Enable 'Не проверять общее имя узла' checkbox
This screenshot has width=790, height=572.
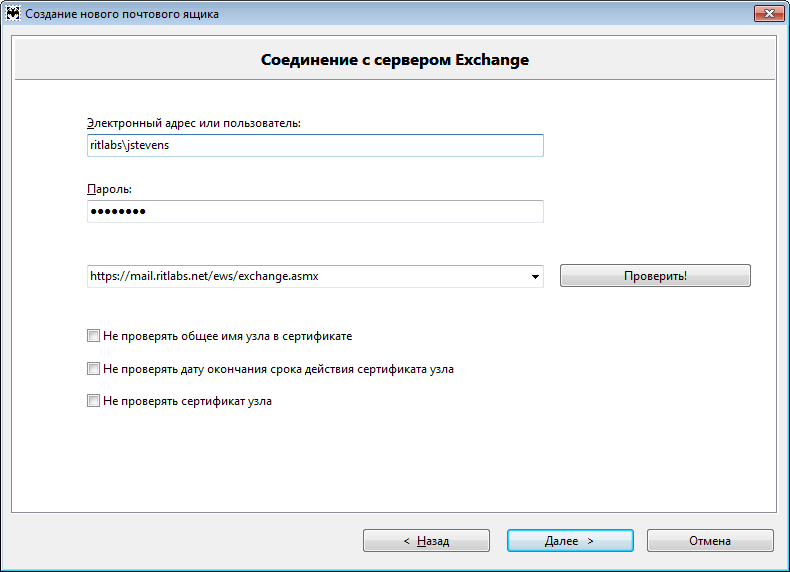point(93,336)
